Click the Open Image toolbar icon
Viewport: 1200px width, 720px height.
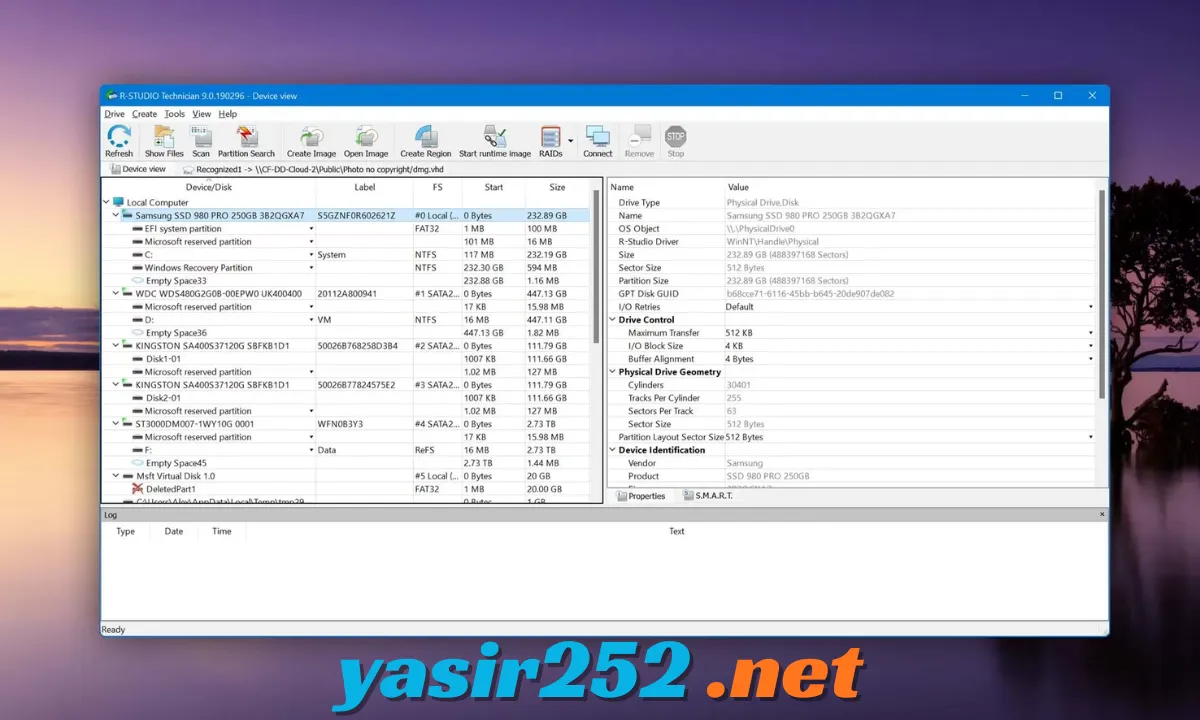pyautogui.click(x=366, y=136)
